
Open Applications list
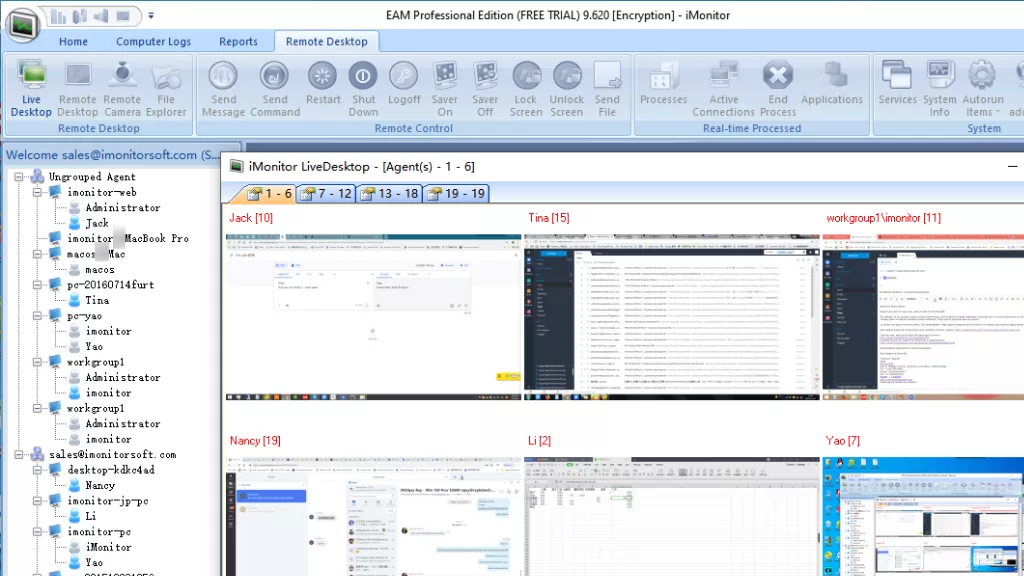(x=832, y=83)
